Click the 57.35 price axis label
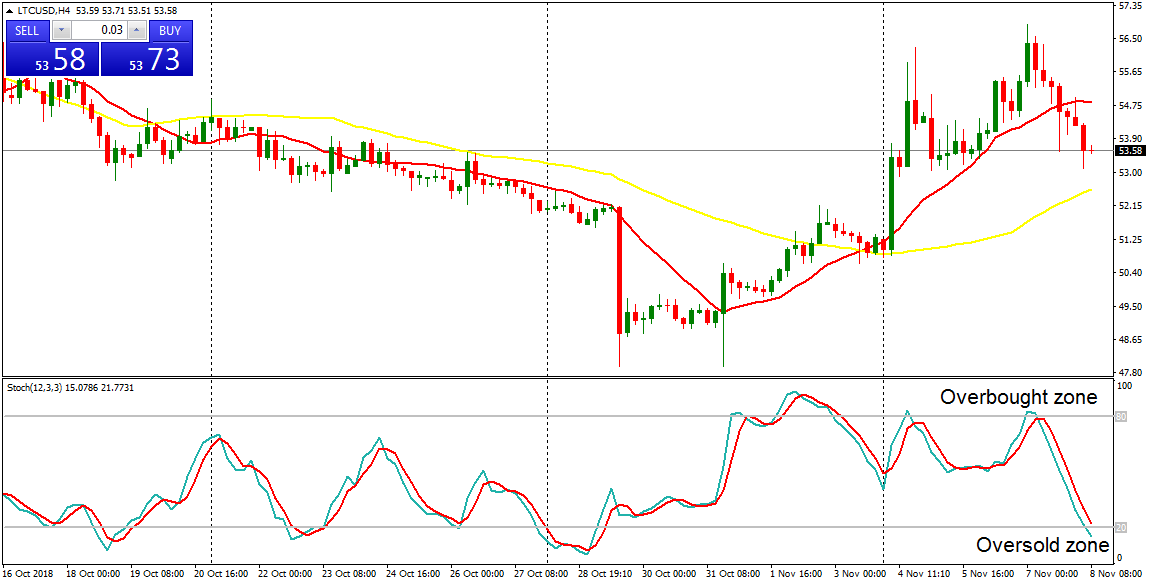1153x585 pixels. coord(1129,6)
